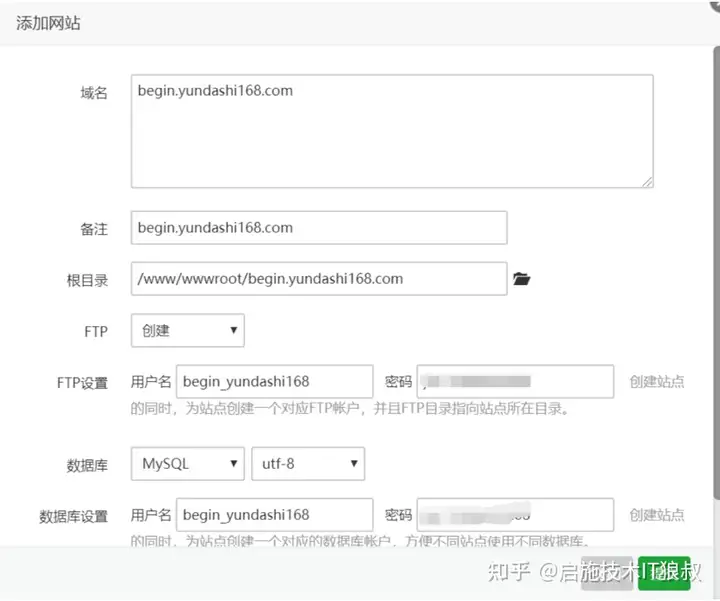The image size is (720, 601).
Task: Click the FTP password field
Action: pos(515,382)
